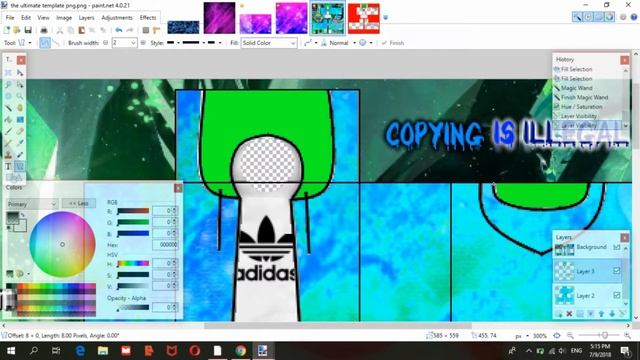Select Hue / Saturation entry in History
This screenshot has height=360, width=640.
tap(581, 107)
